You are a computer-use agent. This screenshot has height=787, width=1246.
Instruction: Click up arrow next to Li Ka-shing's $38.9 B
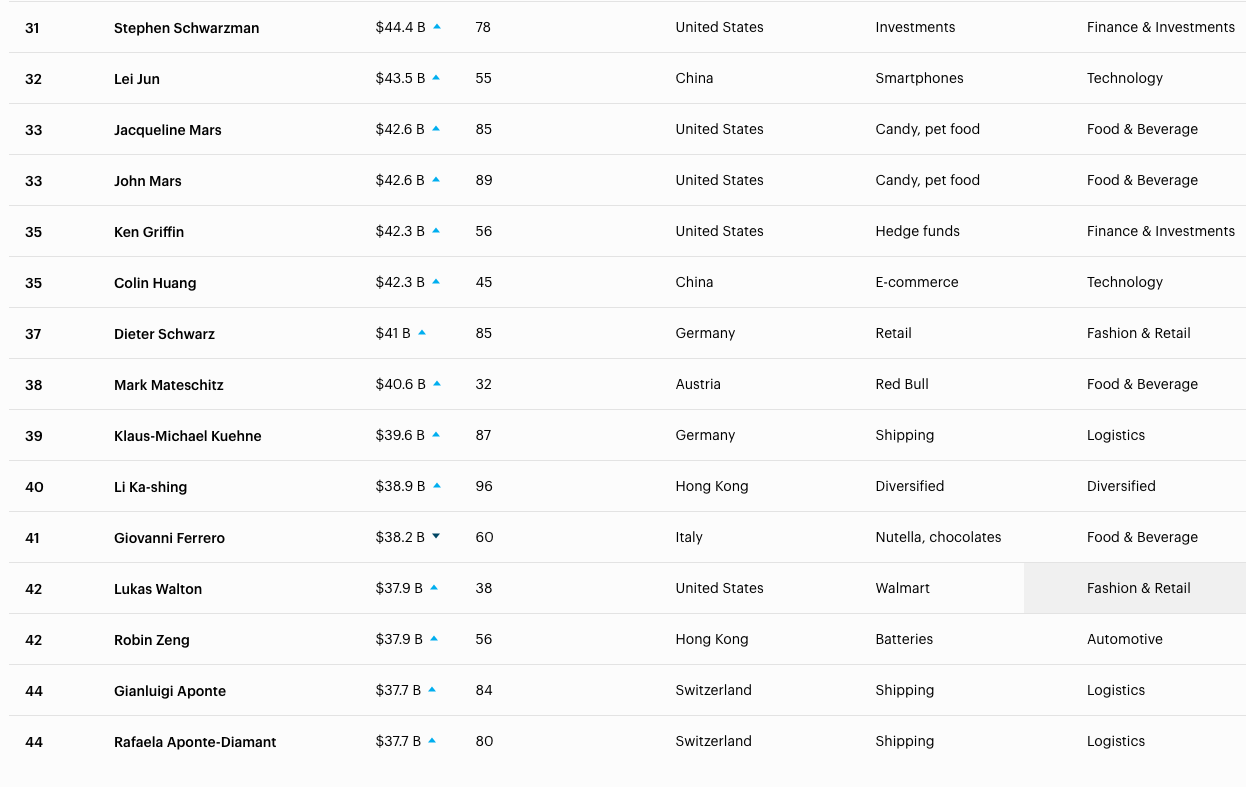[437, 486]
